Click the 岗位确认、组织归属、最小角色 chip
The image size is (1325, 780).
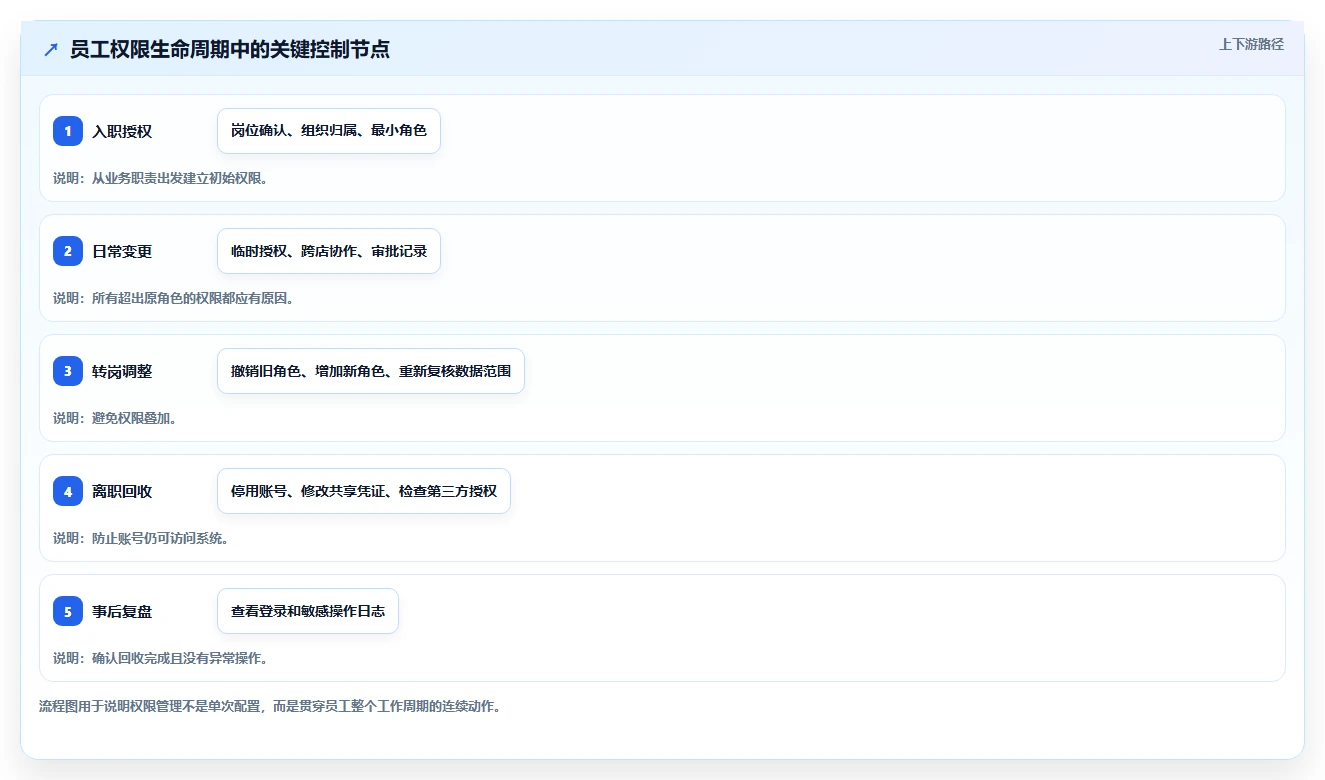pos(329,131)
